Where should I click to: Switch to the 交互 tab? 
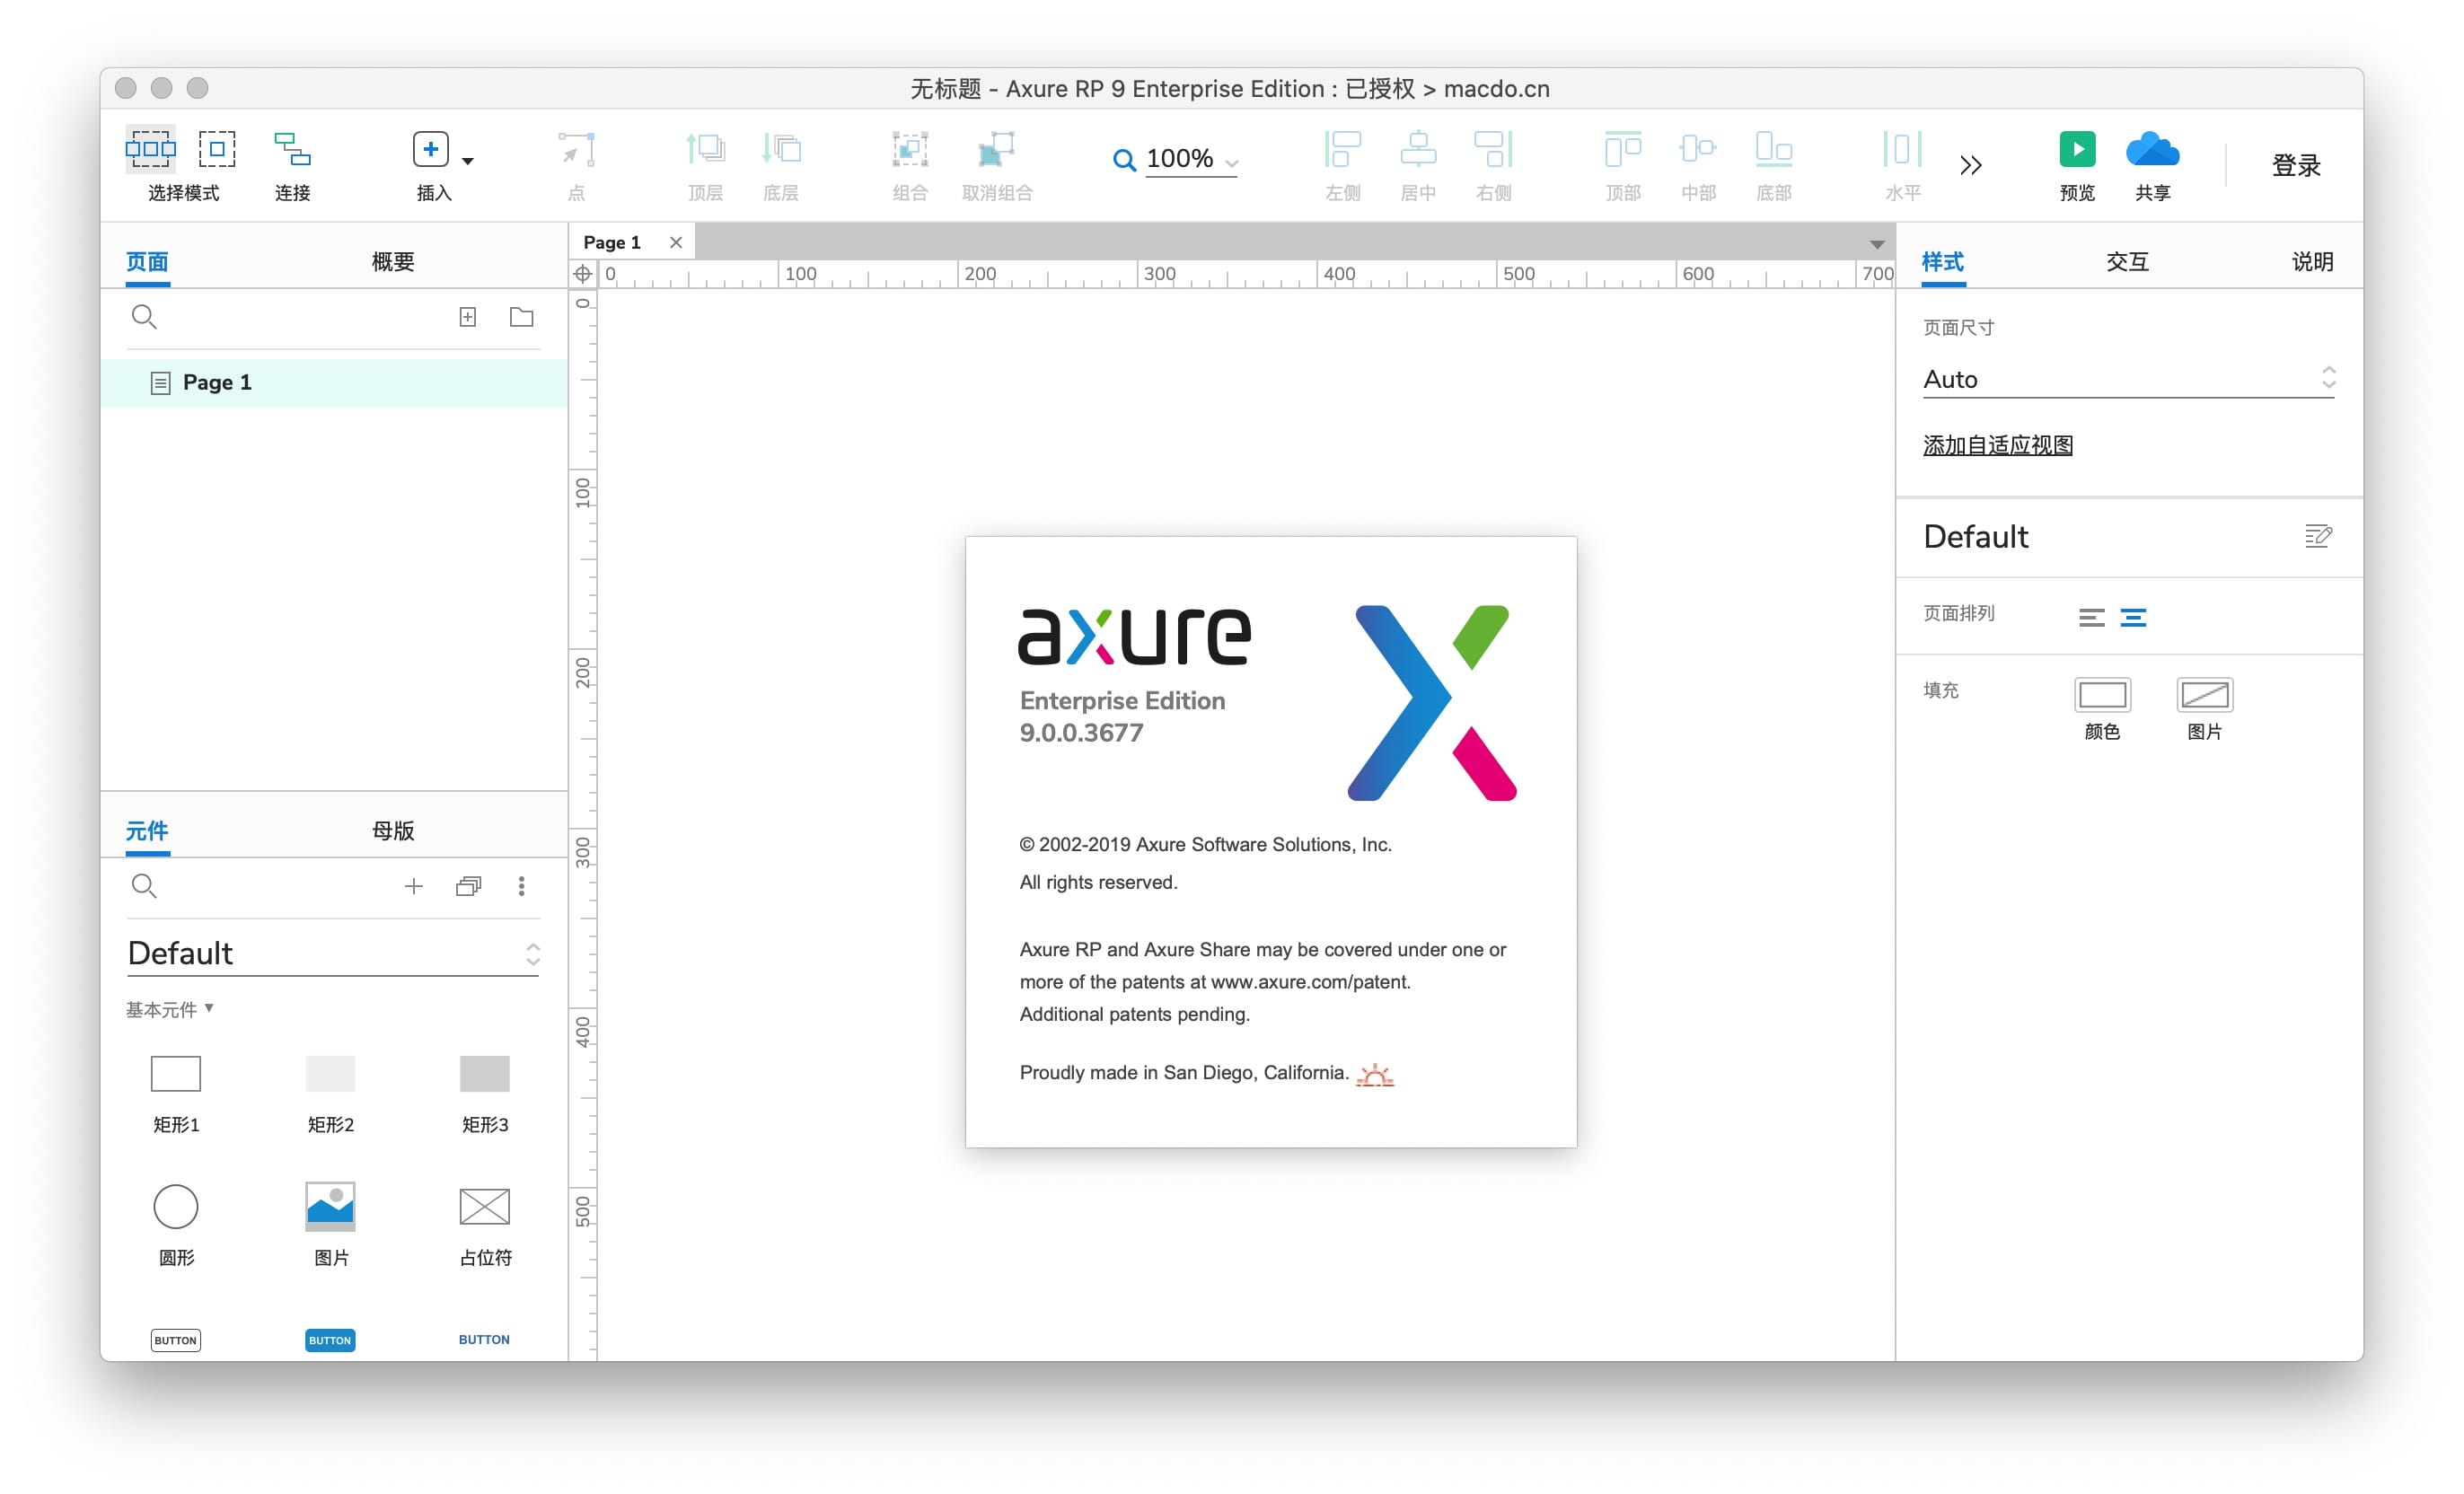tap(2126, 262)
